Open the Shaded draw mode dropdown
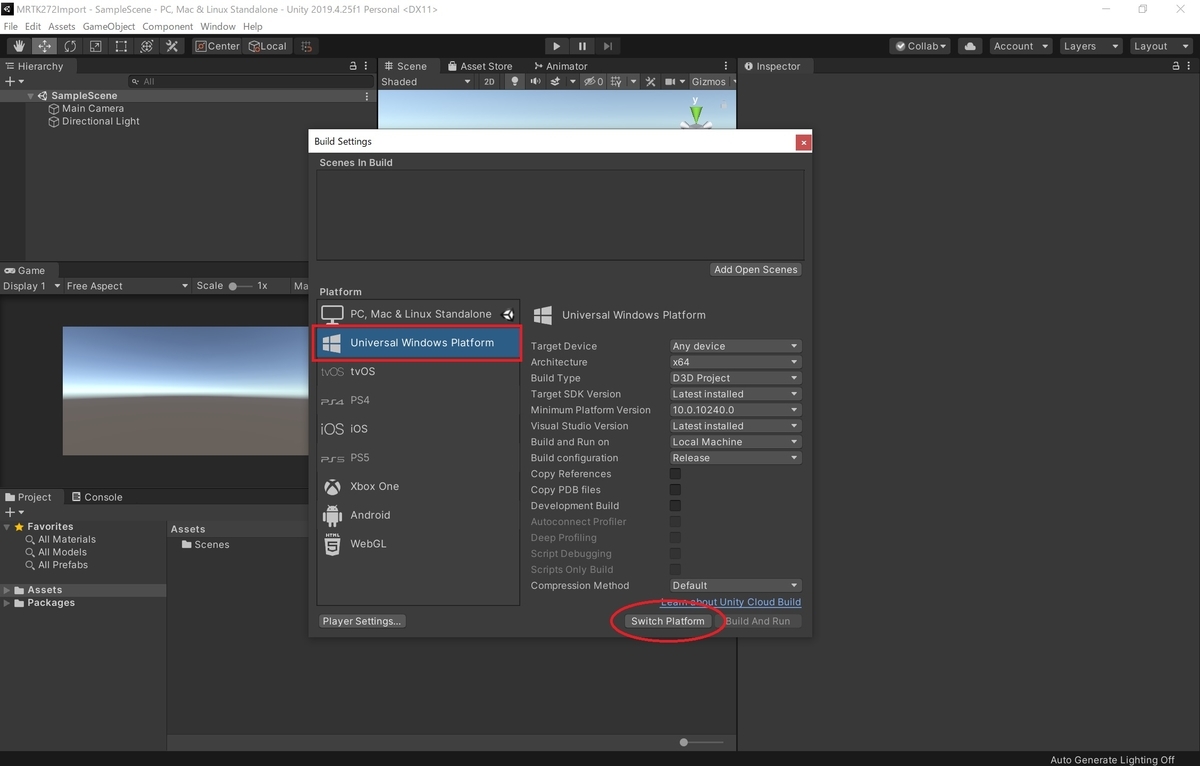 425,82
